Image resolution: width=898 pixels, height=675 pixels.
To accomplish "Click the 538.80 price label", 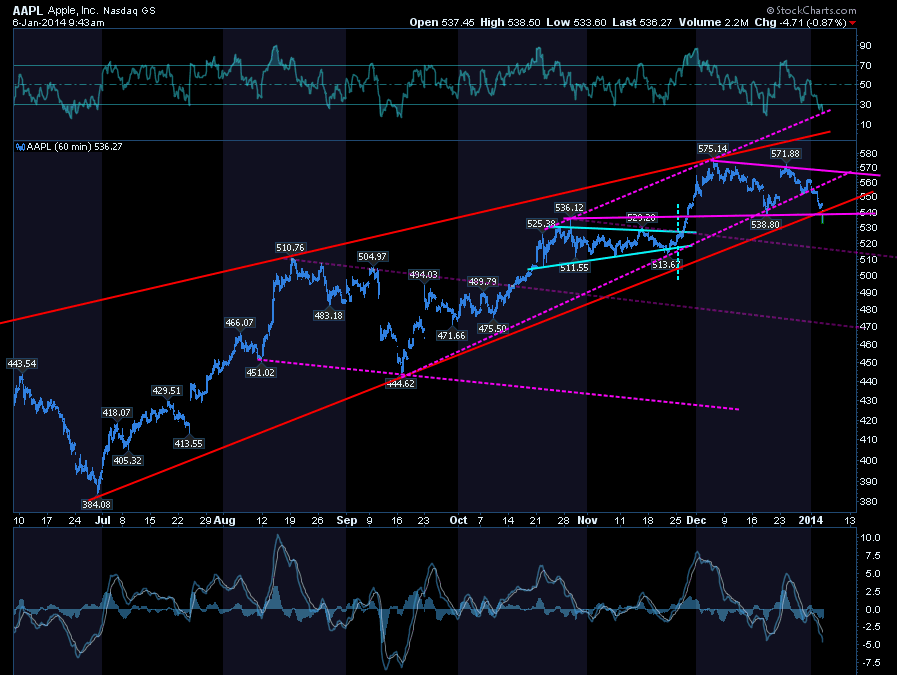I will coord(765,224).
